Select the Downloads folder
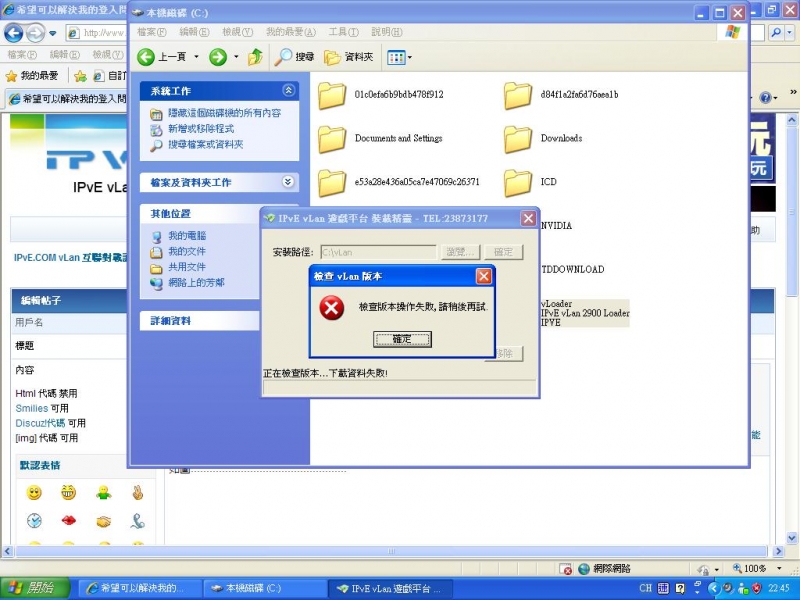The height and width of the screenshot is (600, 800). click(x=543, y=139)
